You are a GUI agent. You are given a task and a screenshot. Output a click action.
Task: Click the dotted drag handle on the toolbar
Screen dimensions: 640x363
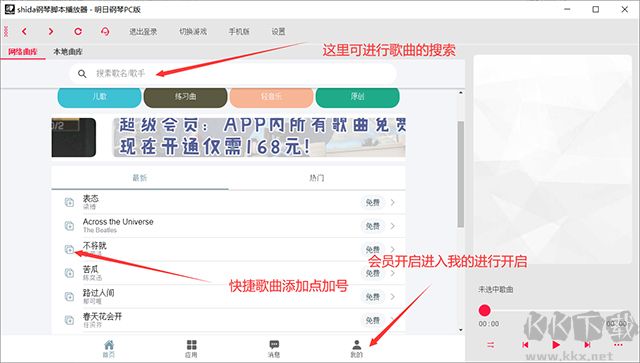point(6,31)
